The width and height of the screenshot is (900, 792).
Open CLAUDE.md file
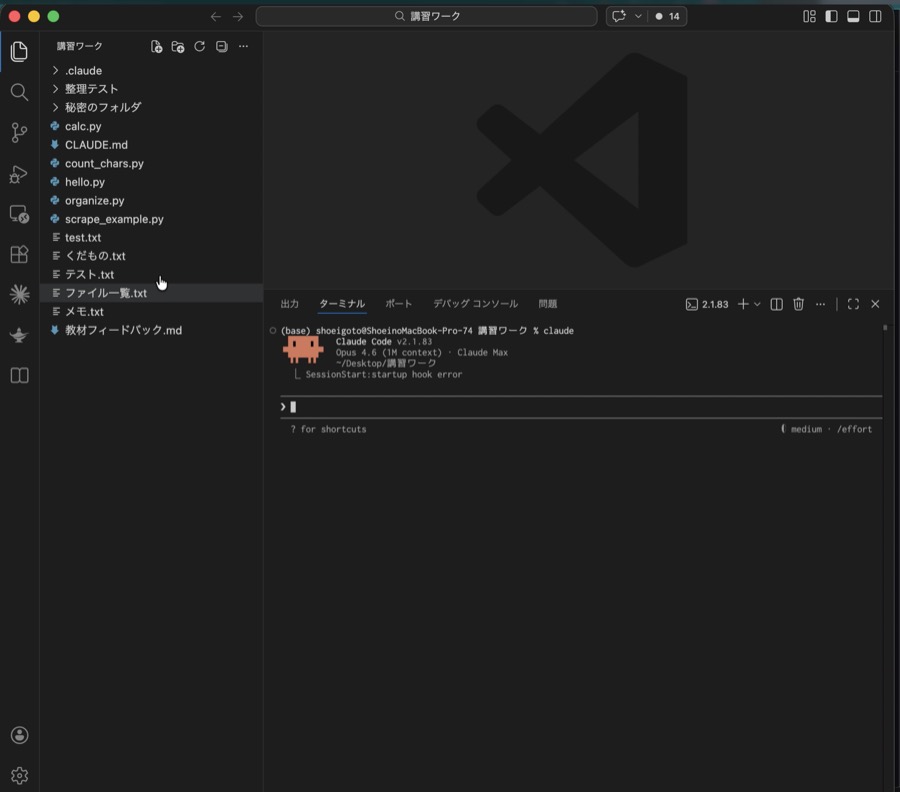pyautogui.click(x=151, y=145)
